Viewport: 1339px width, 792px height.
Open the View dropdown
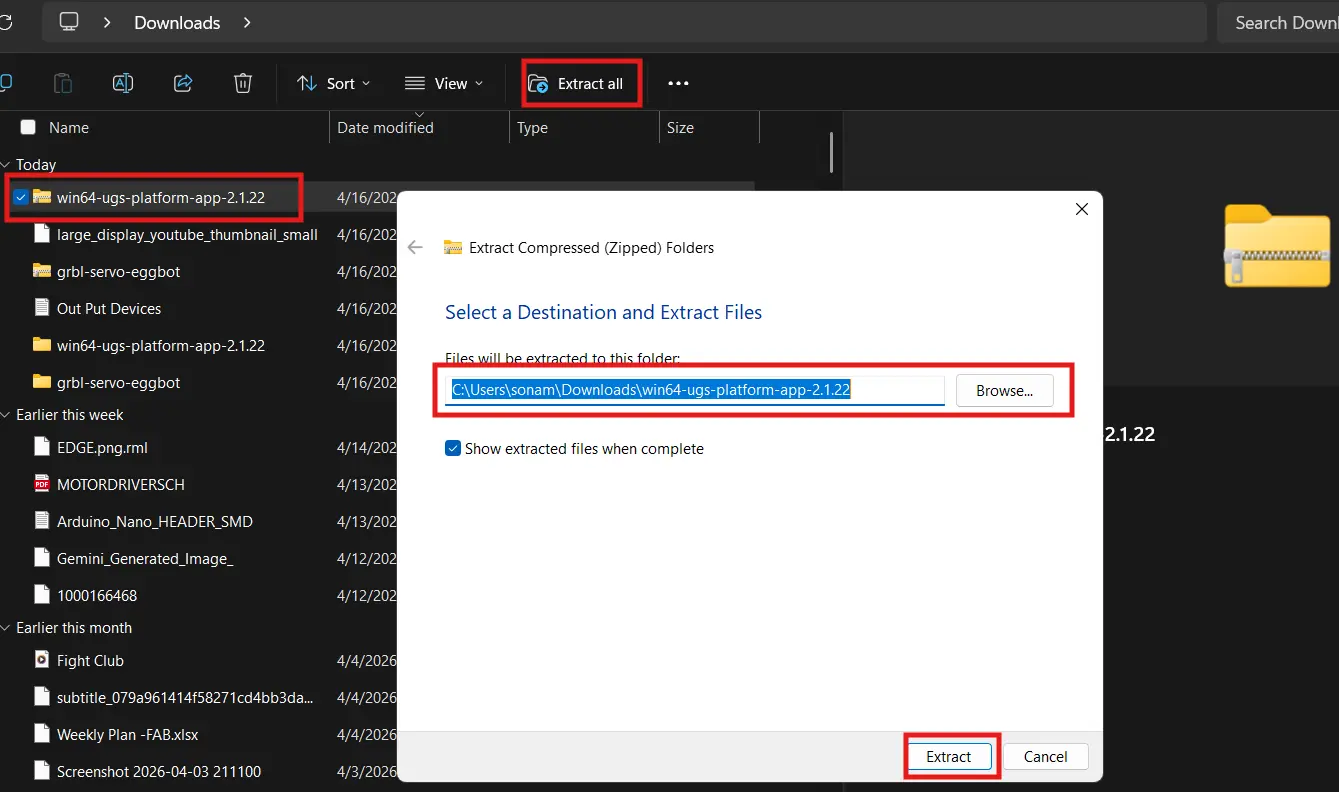(x=445, y=83)
